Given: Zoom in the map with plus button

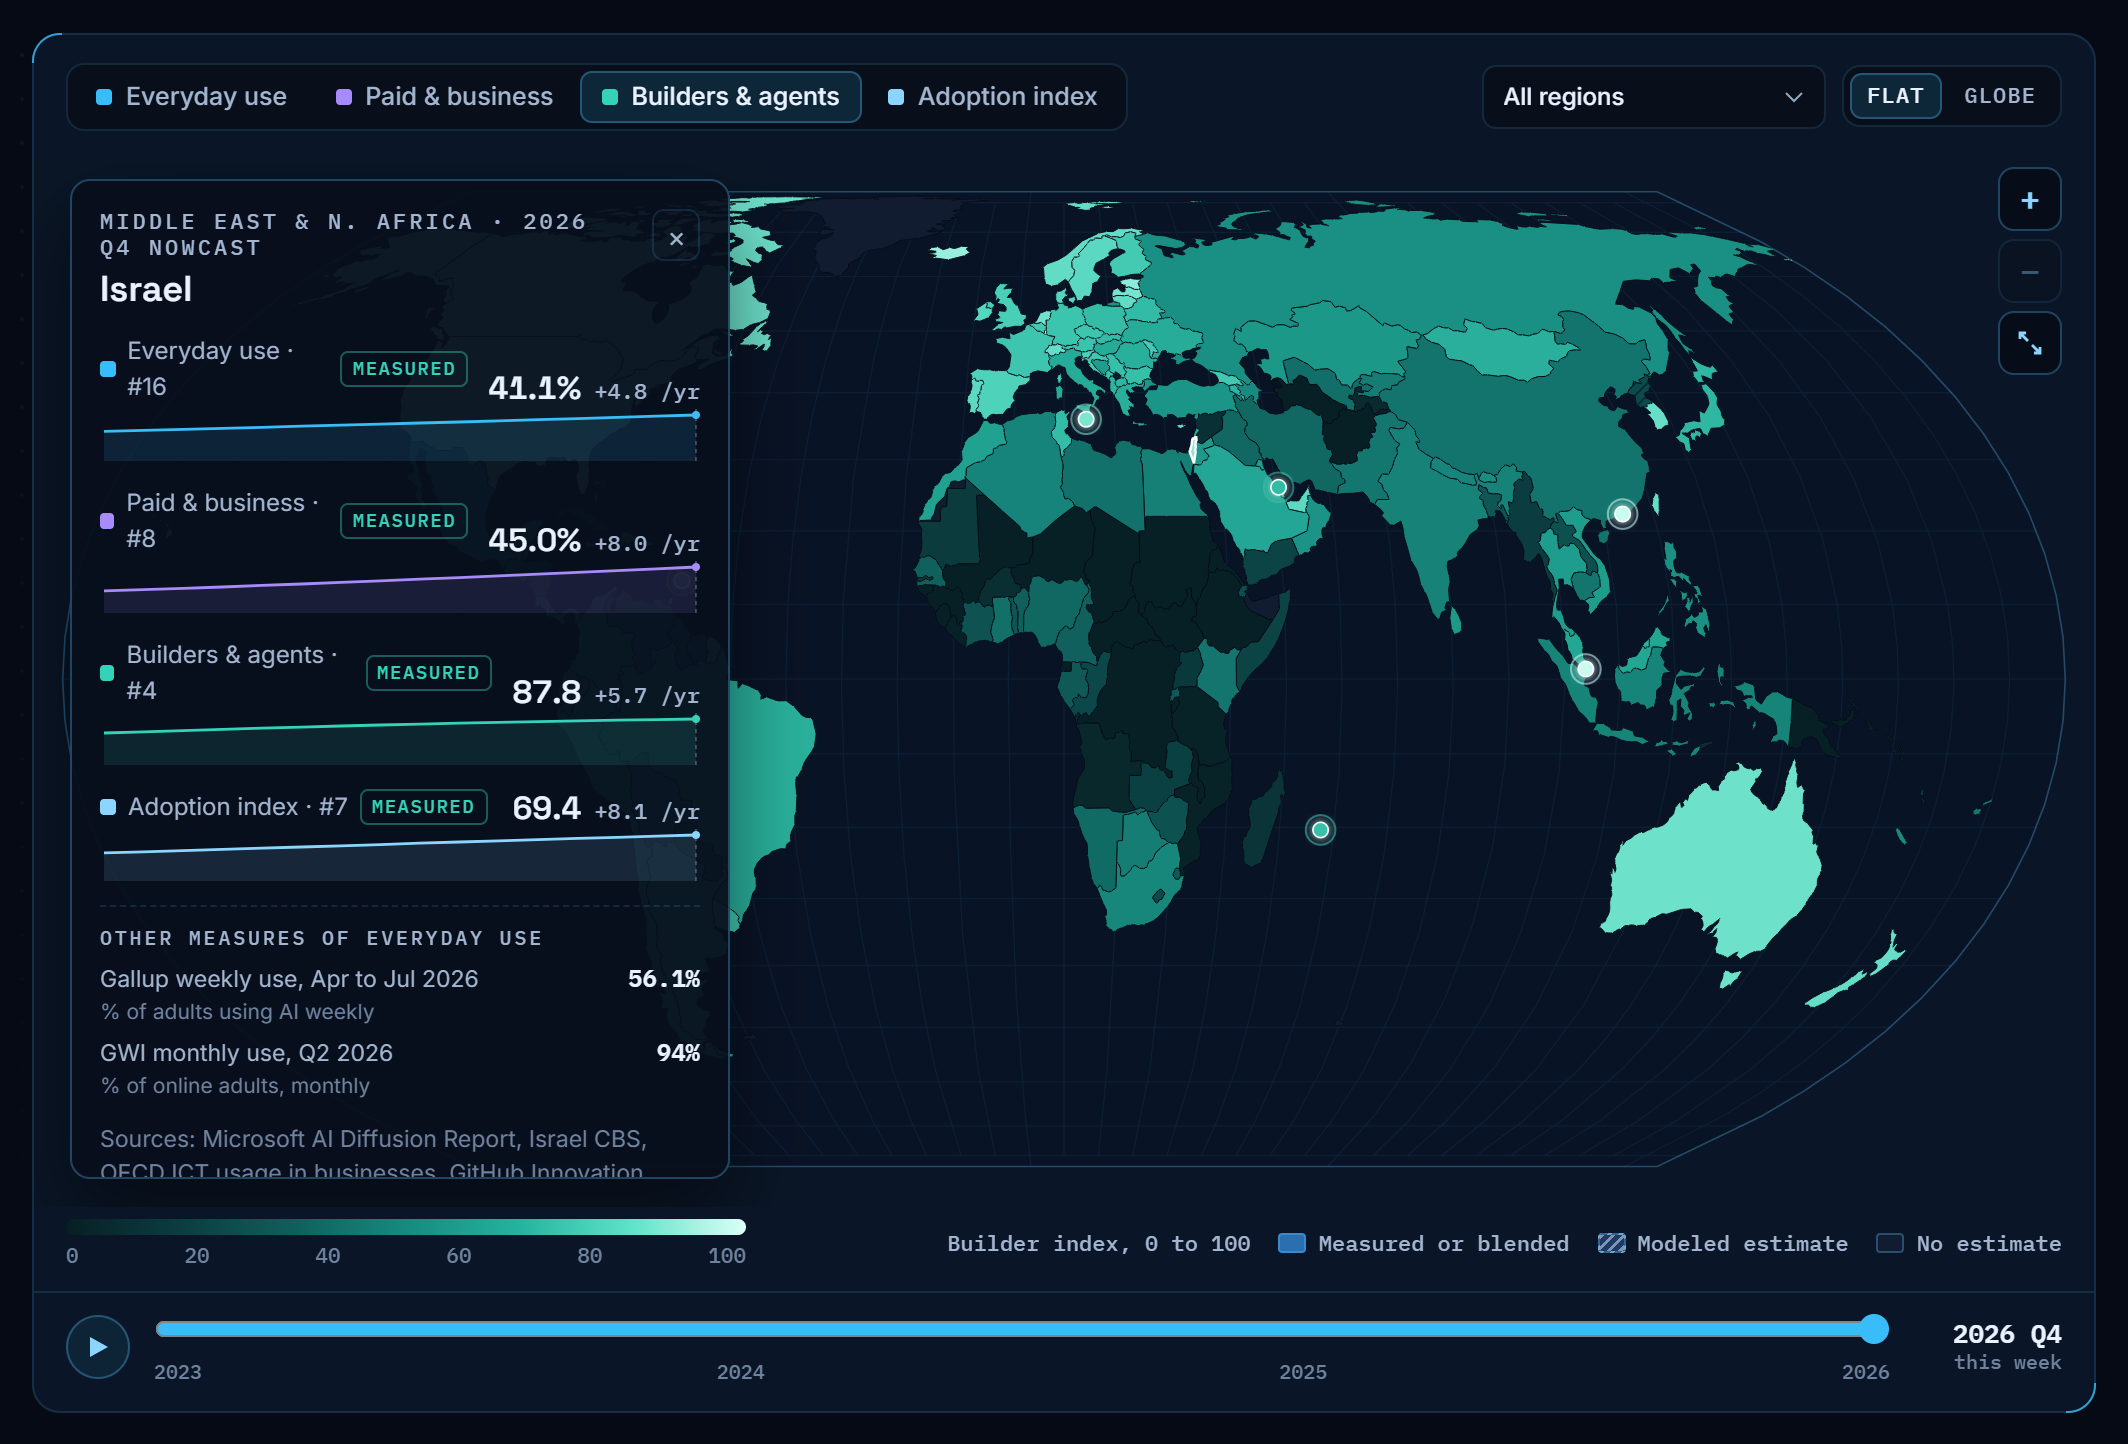Looking at the screenshot, I should (2029, 200).
